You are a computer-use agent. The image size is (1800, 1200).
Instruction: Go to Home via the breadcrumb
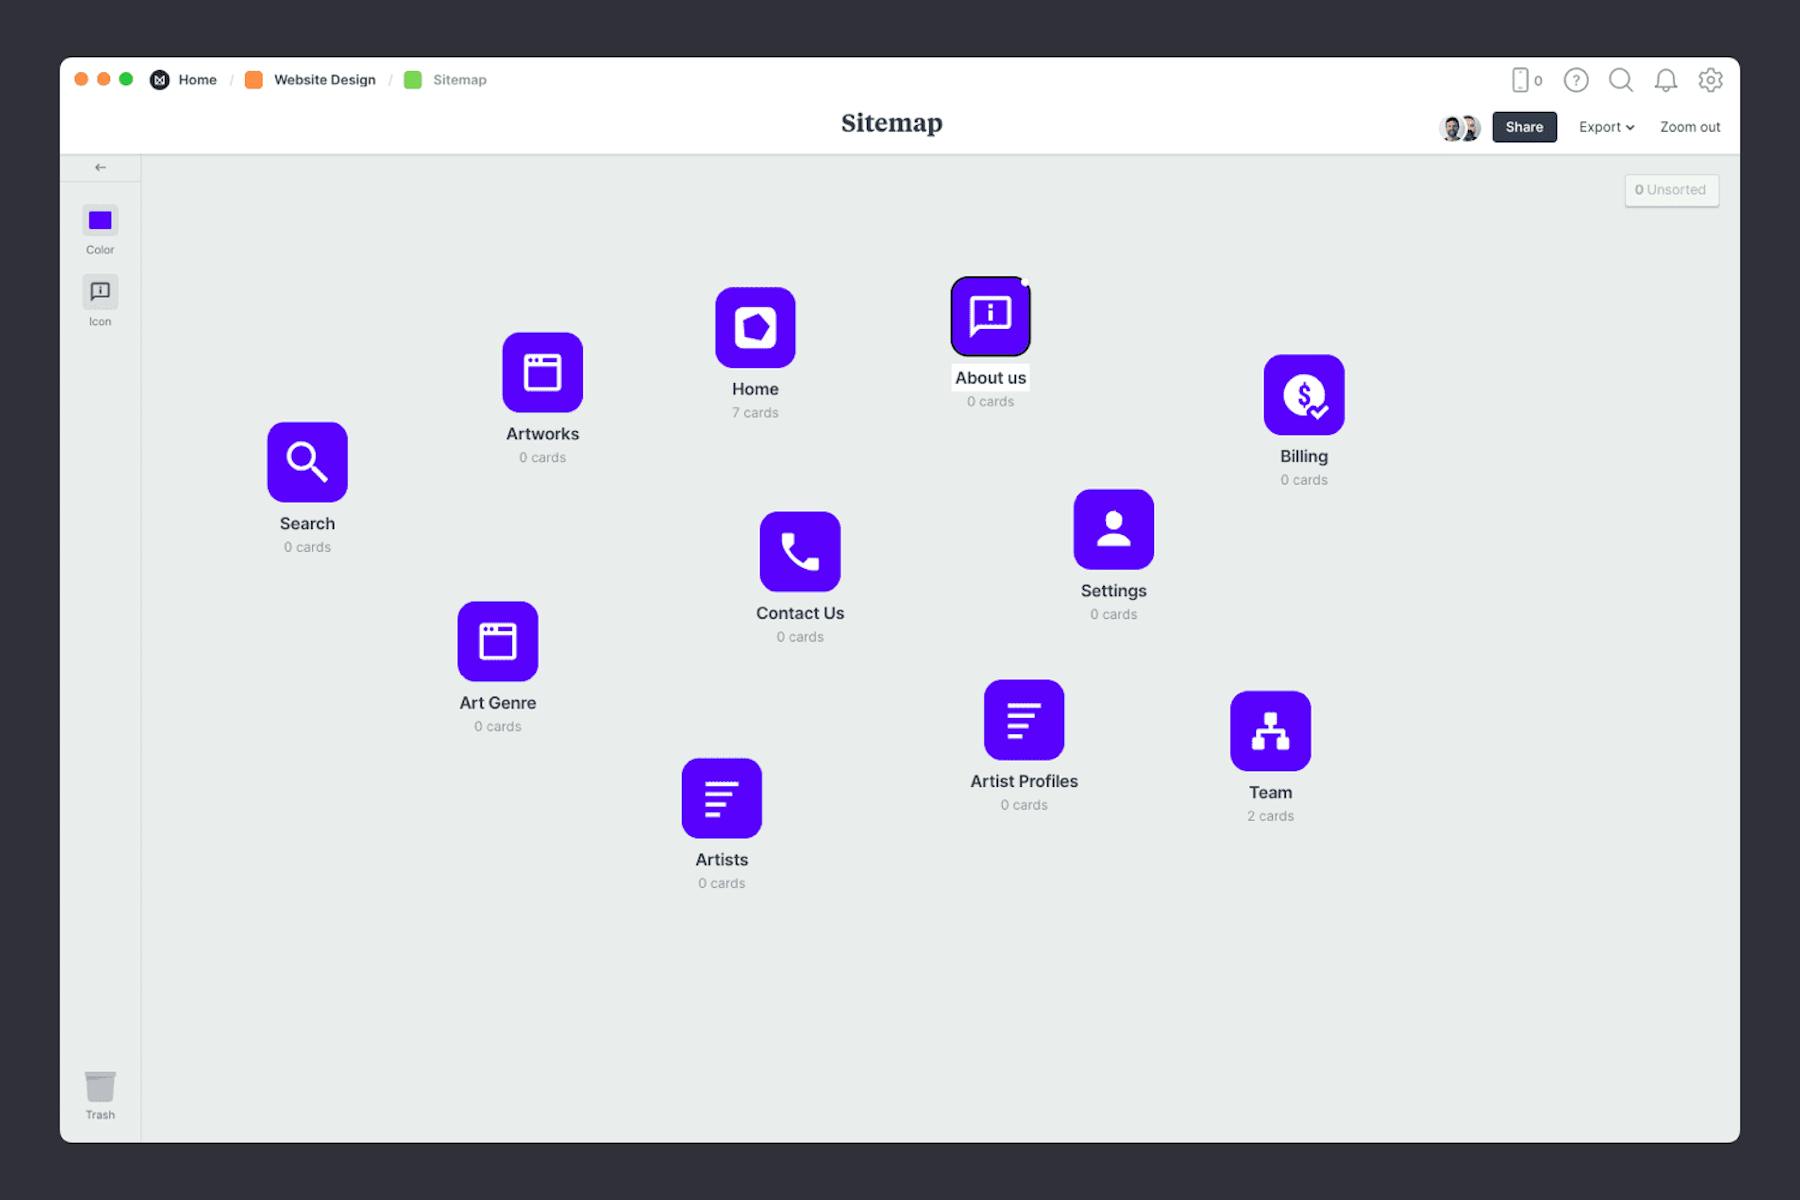click(197, 79)
